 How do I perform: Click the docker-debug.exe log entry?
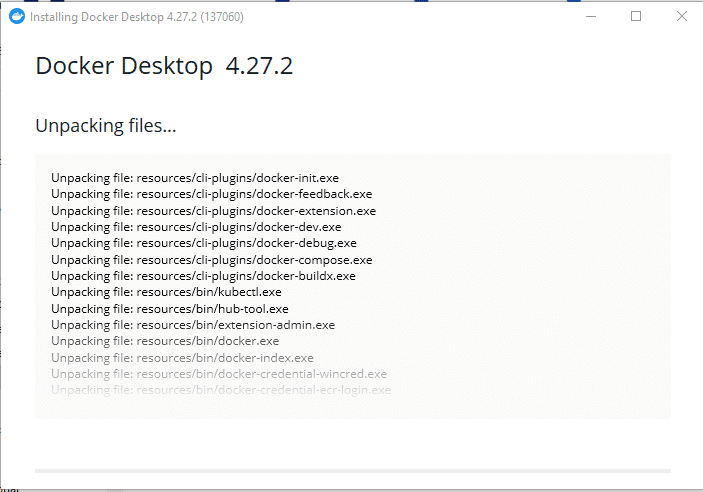click(203, 243)
